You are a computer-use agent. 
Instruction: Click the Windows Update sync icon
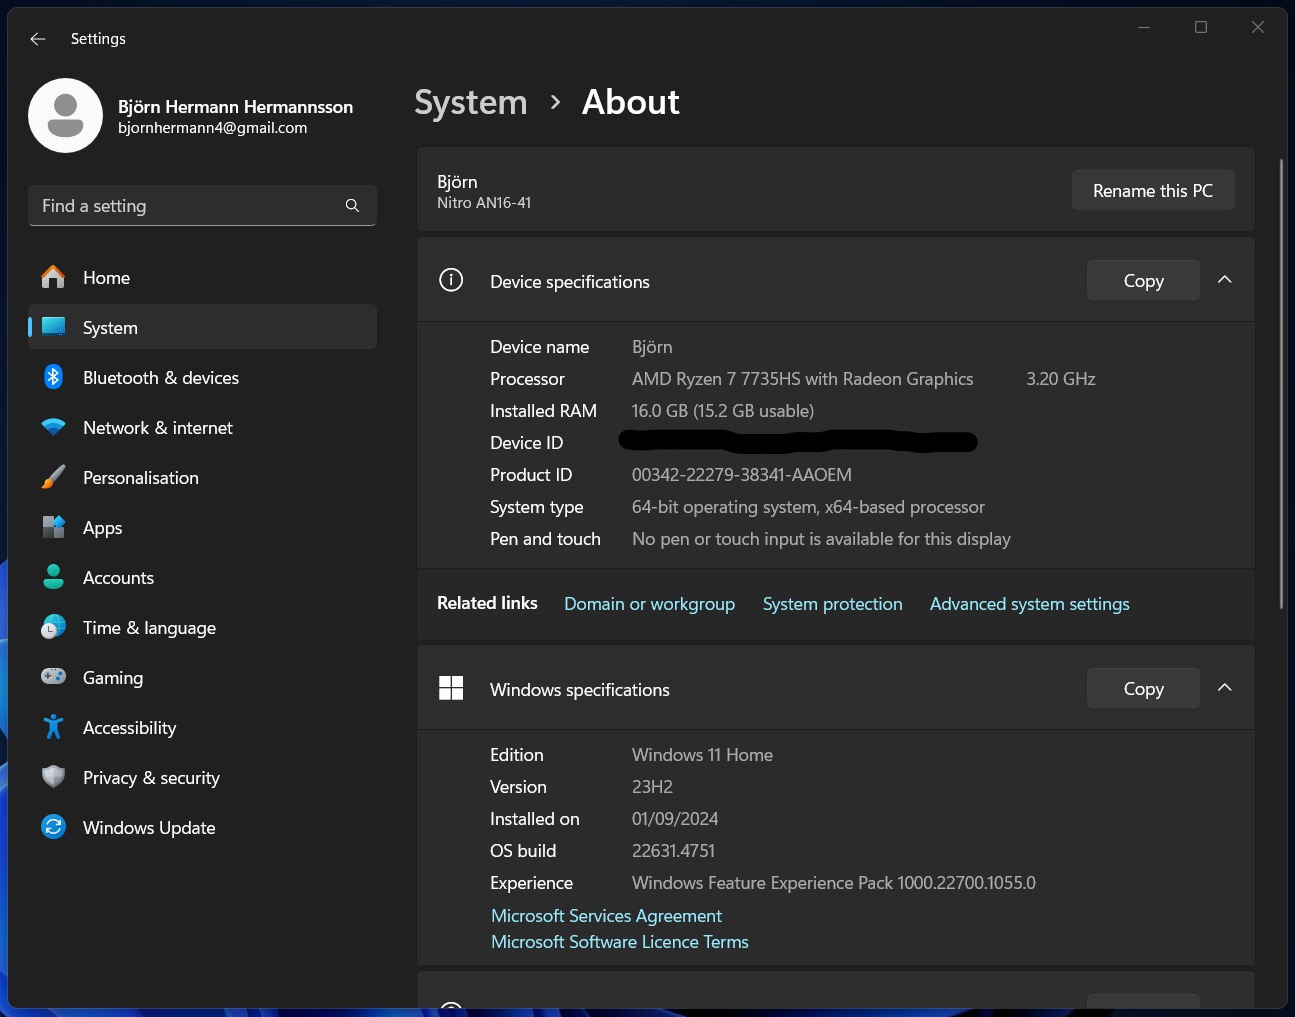click(53, 827)
